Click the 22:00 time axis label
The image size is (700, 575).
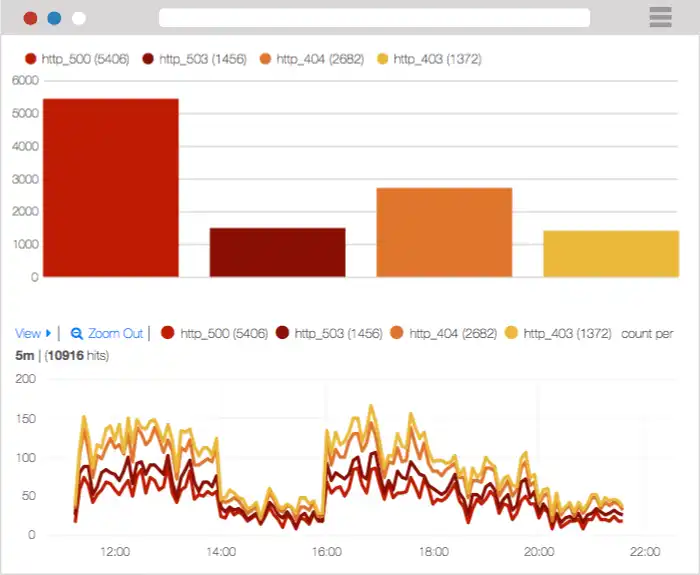pos(645,552)
